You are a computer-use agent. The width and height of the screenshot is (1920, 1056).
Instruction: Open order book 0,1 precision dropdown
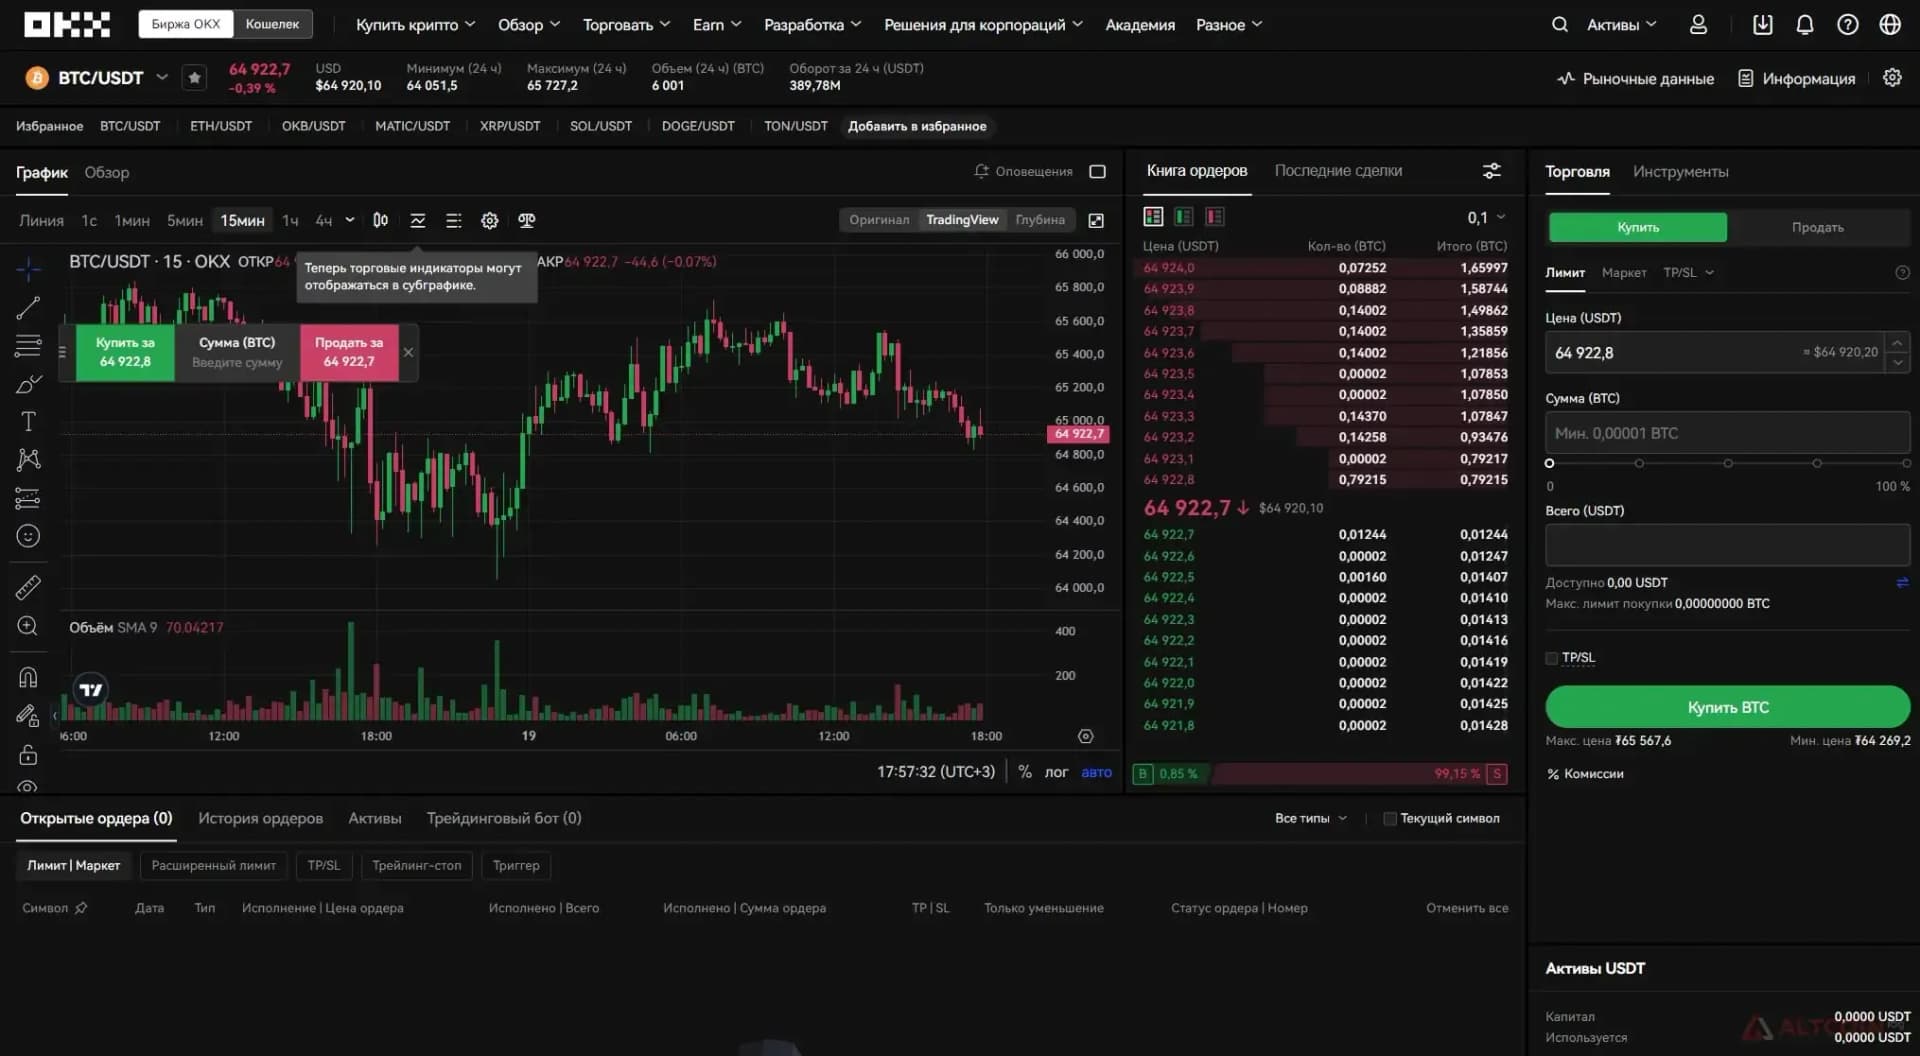1486,217
